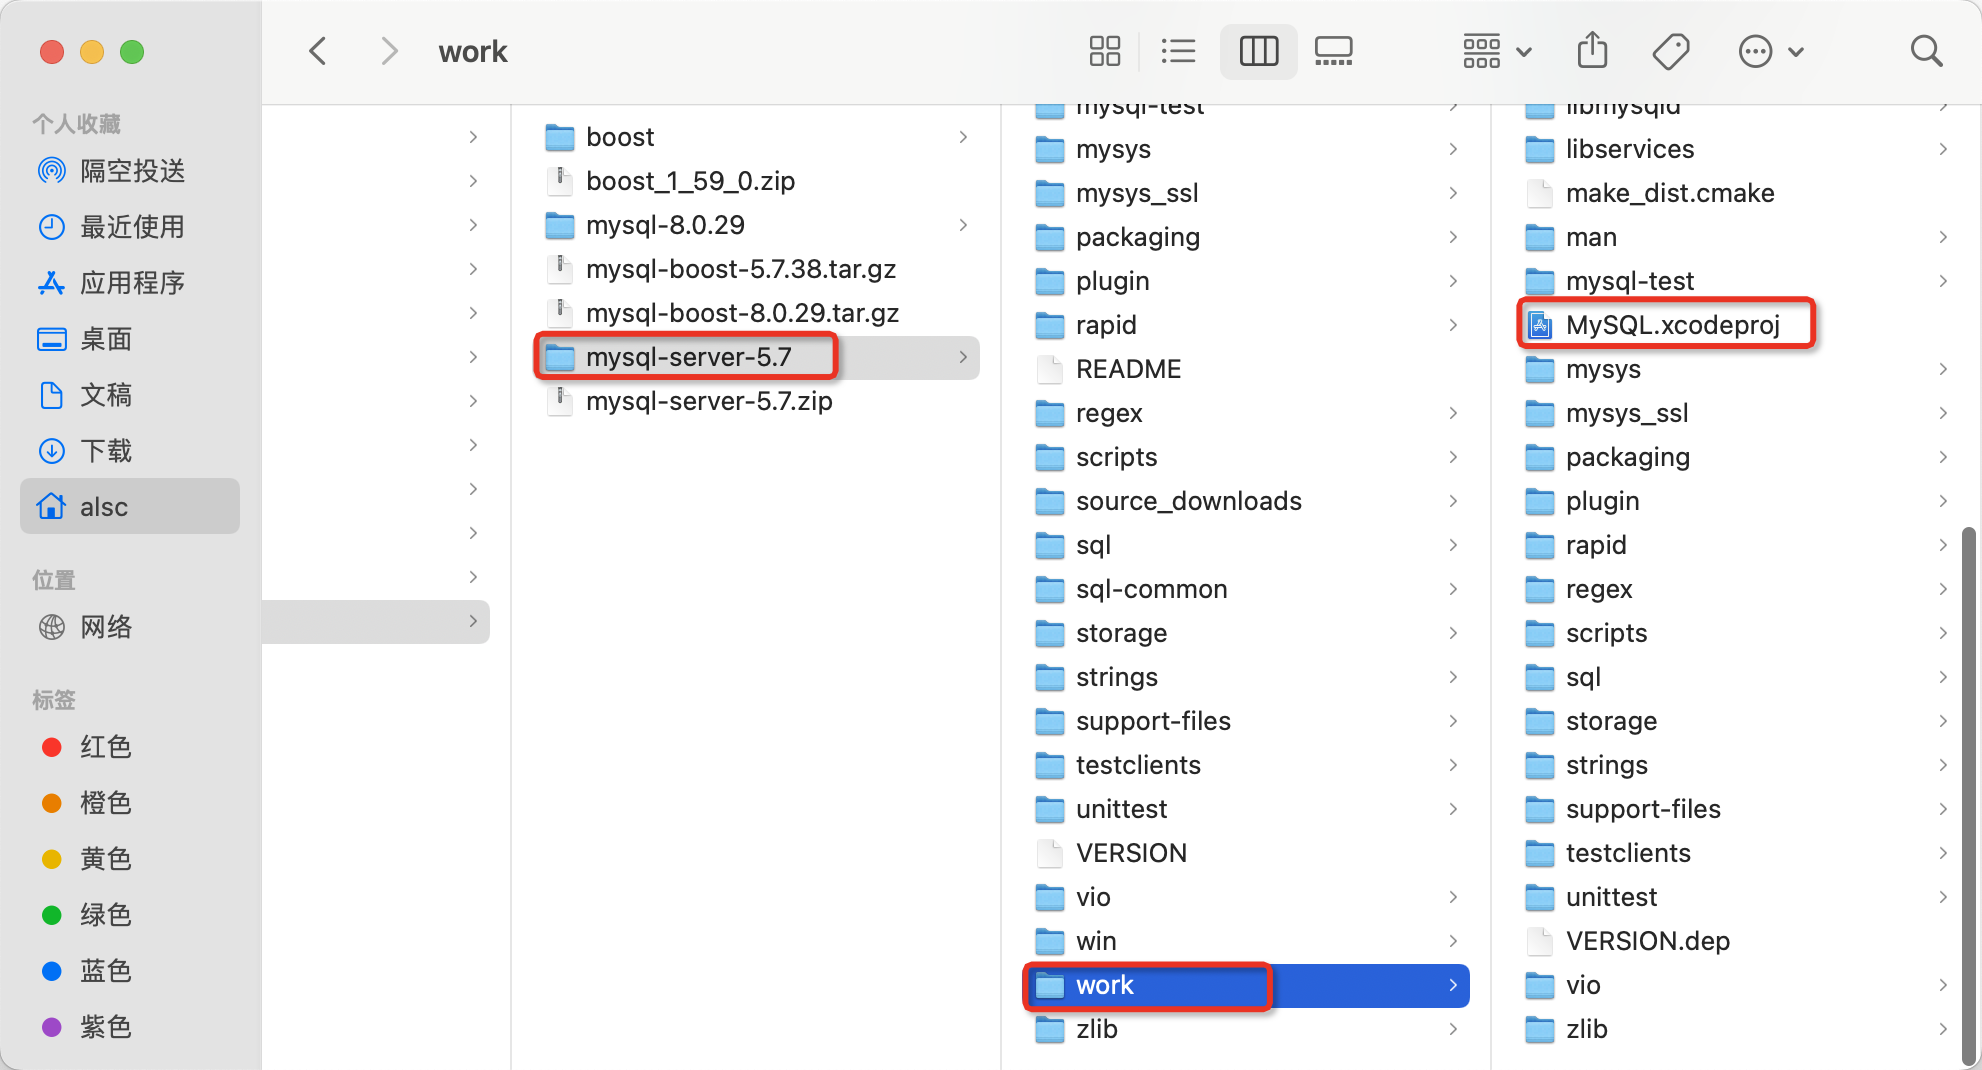Screen dimensions: 1982x1070
Task: Open the unittest folder in the mysql-server-5.7 column
Action: (x=1247, y=809)
